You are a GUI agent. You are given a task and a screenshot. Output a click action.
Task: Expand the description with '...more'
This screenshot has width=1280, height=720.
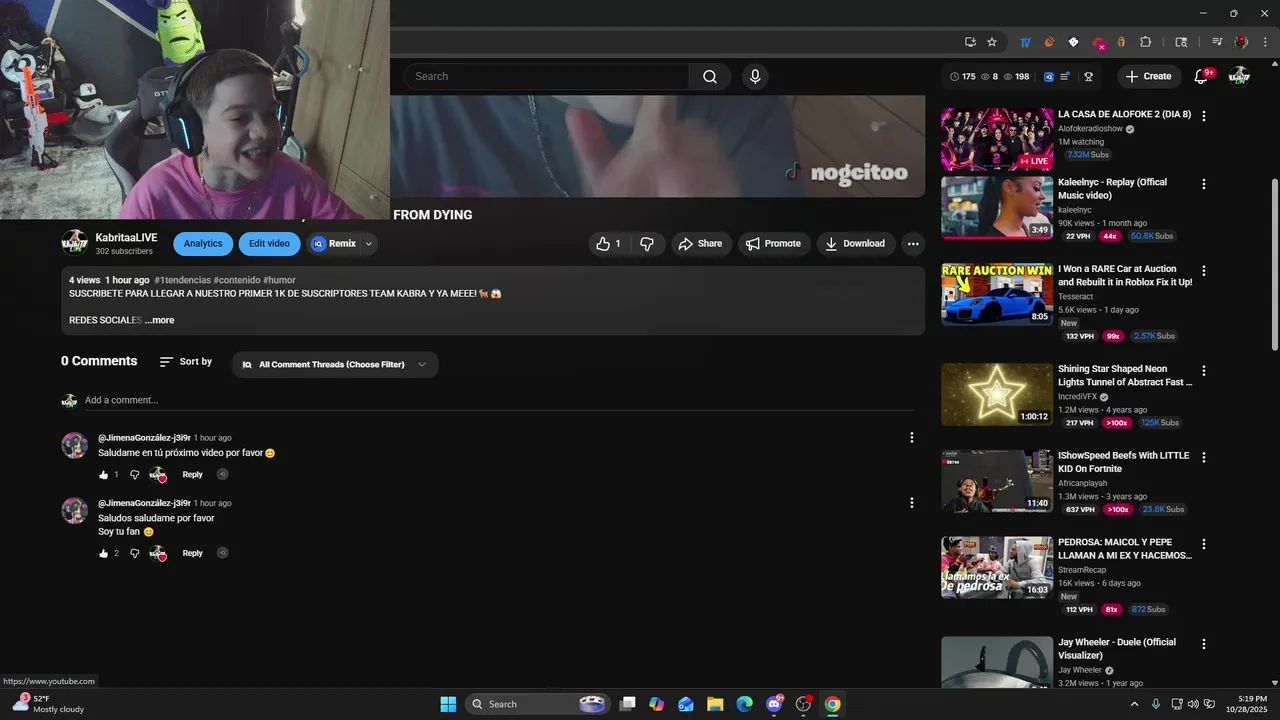tap(159, 320)
